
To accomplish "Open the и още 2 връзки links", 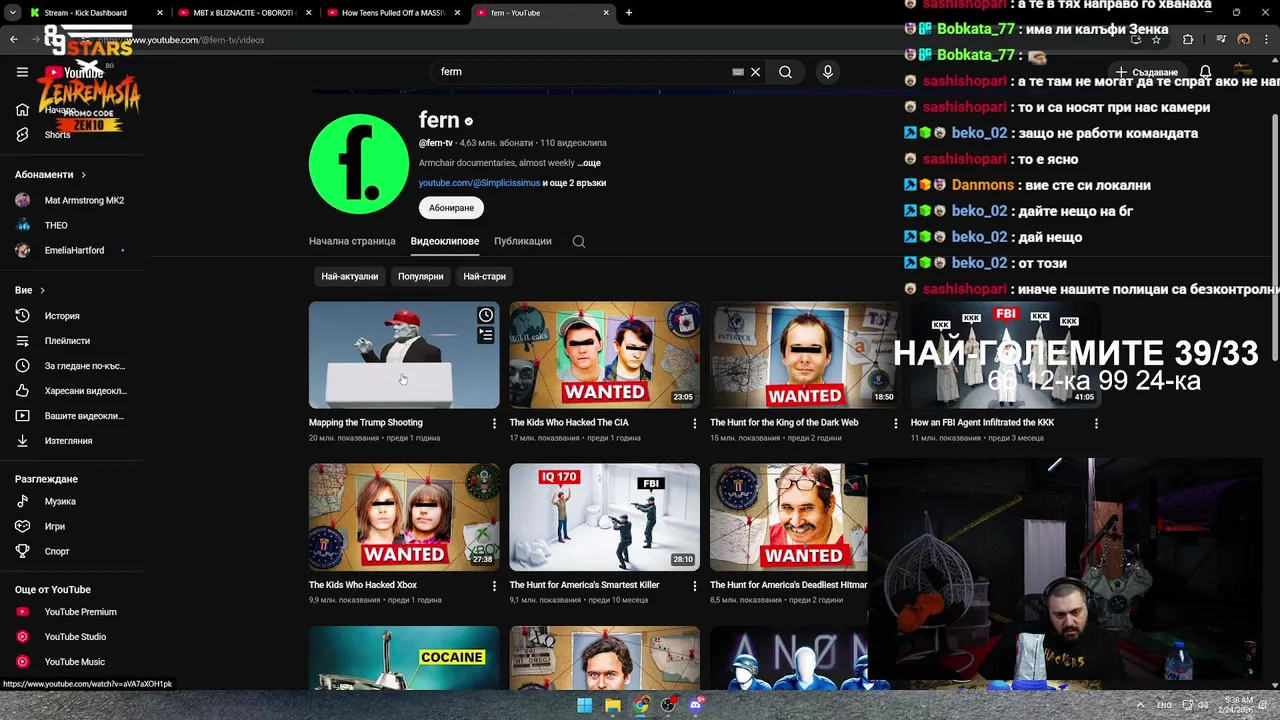I will coord(574,183).
